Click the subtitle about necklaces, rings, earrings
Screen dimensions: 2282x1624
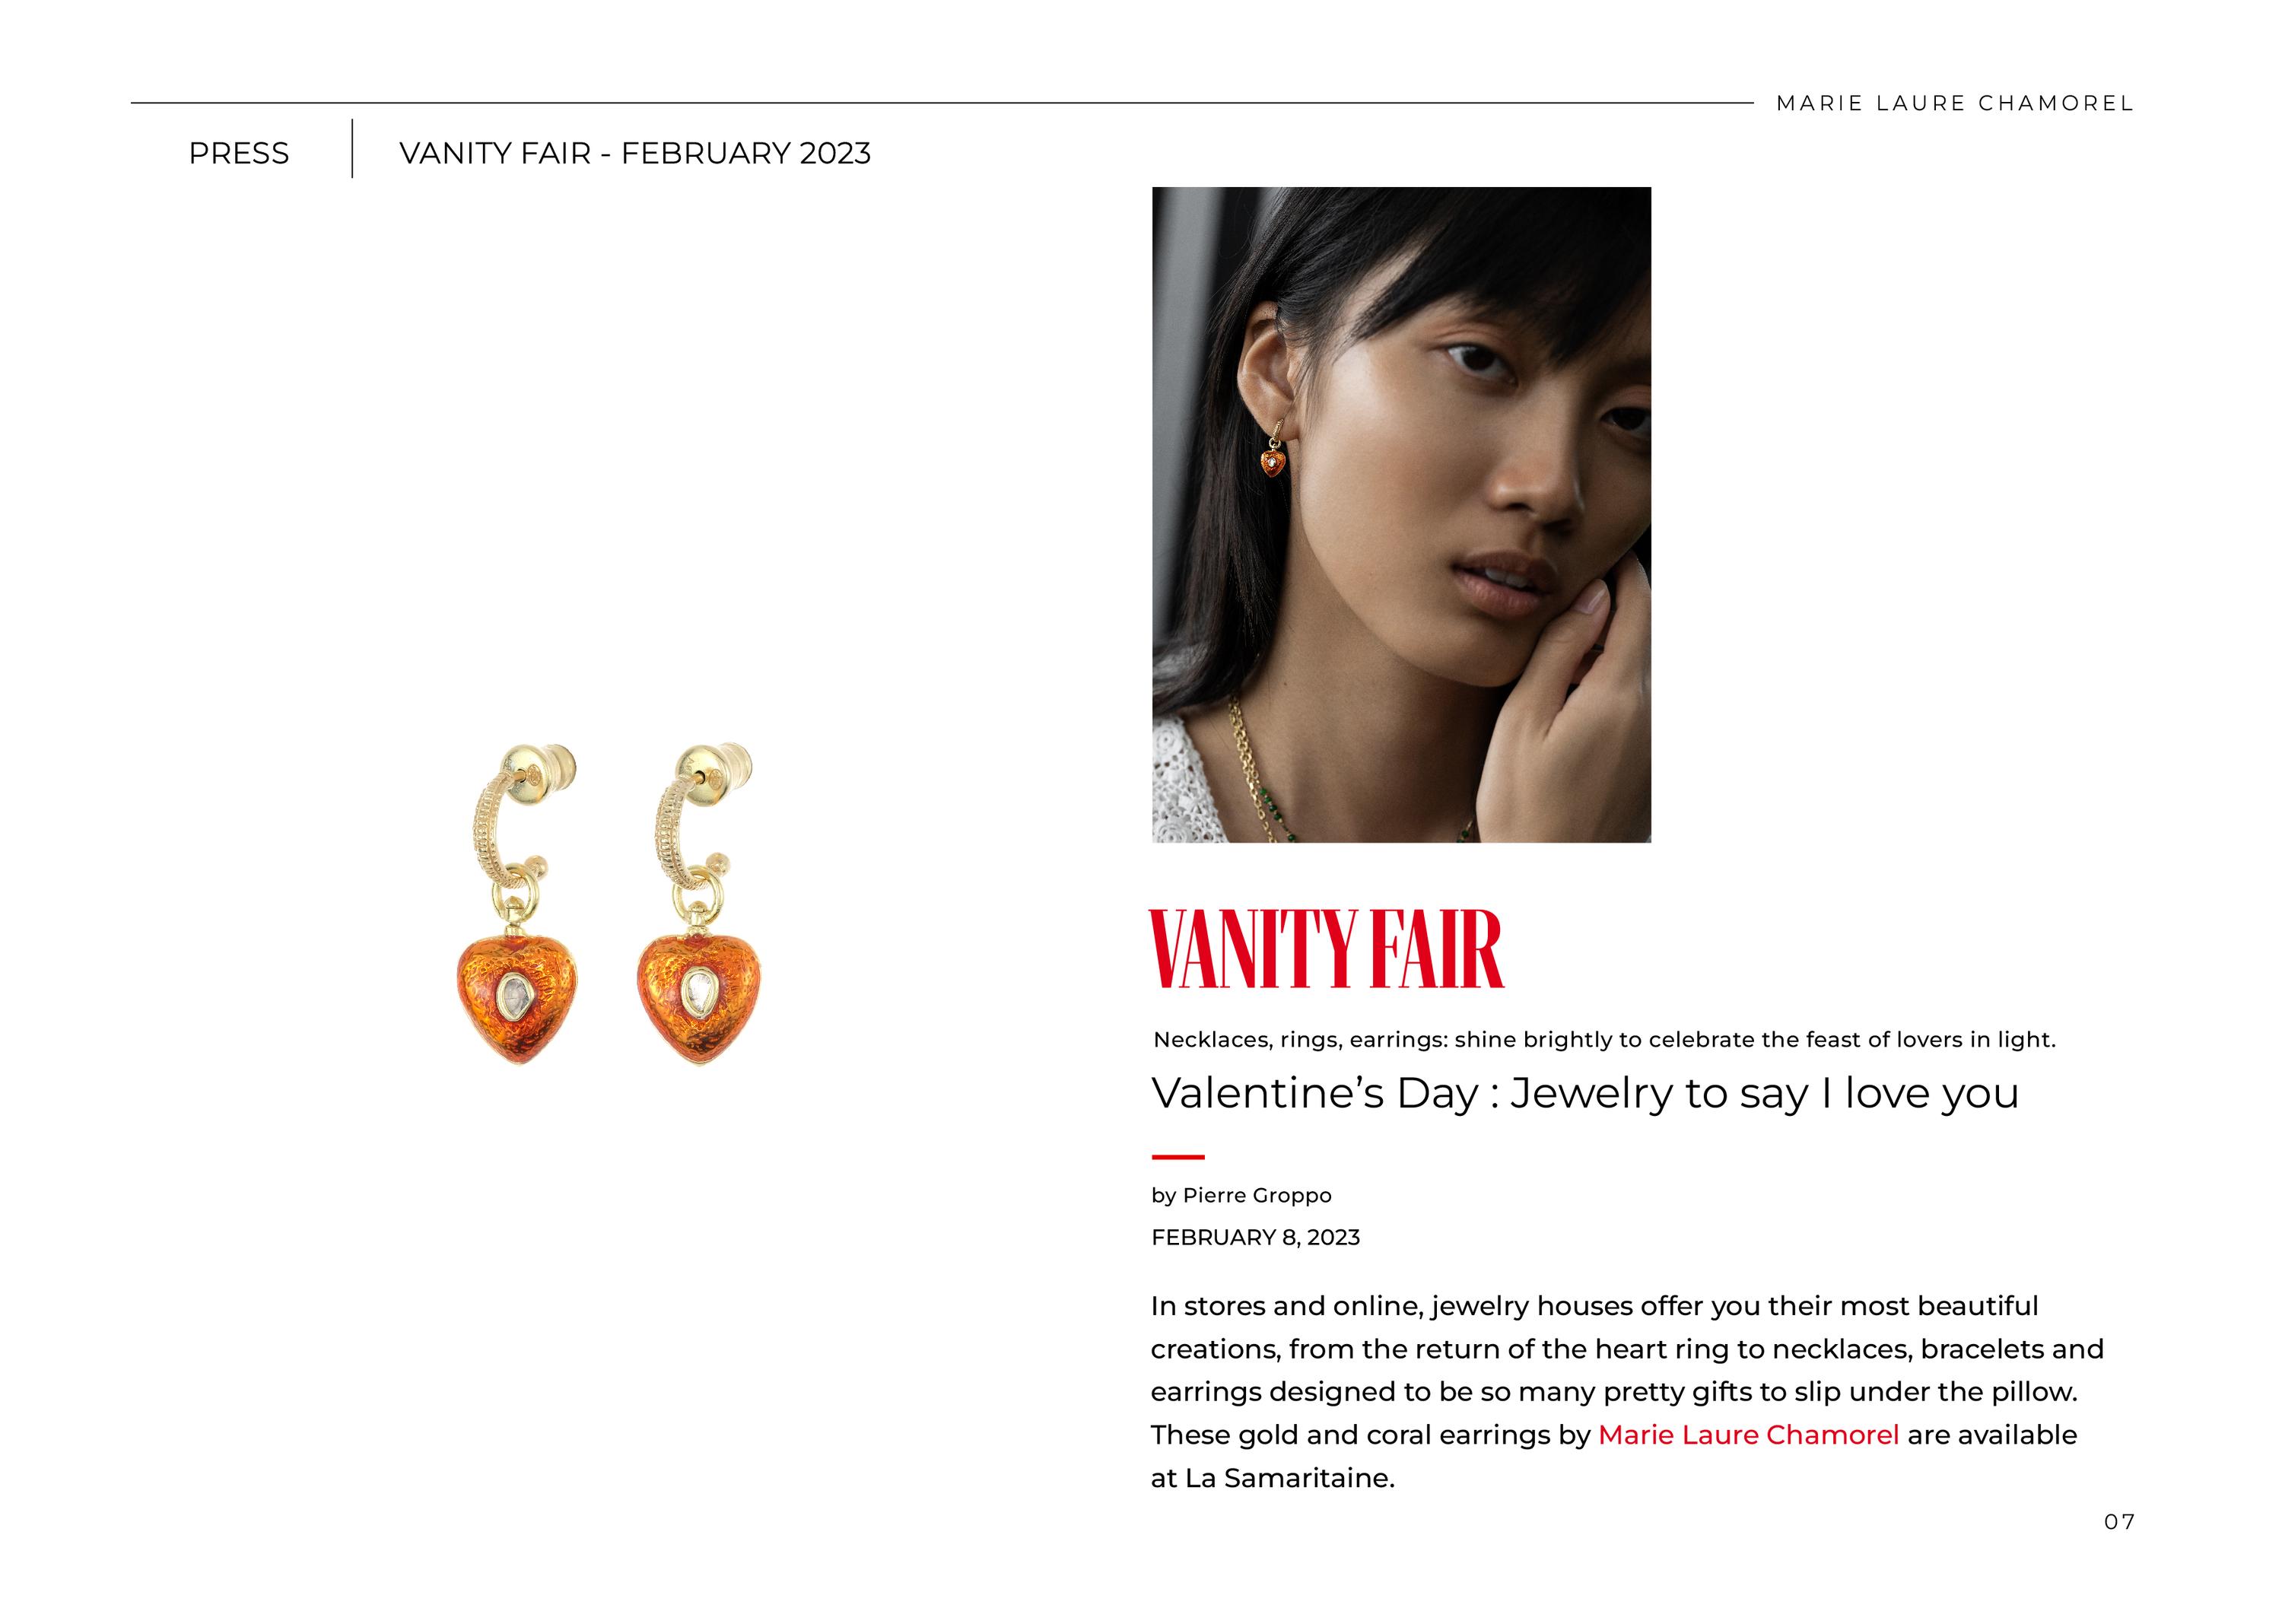pos(1604,1040)
